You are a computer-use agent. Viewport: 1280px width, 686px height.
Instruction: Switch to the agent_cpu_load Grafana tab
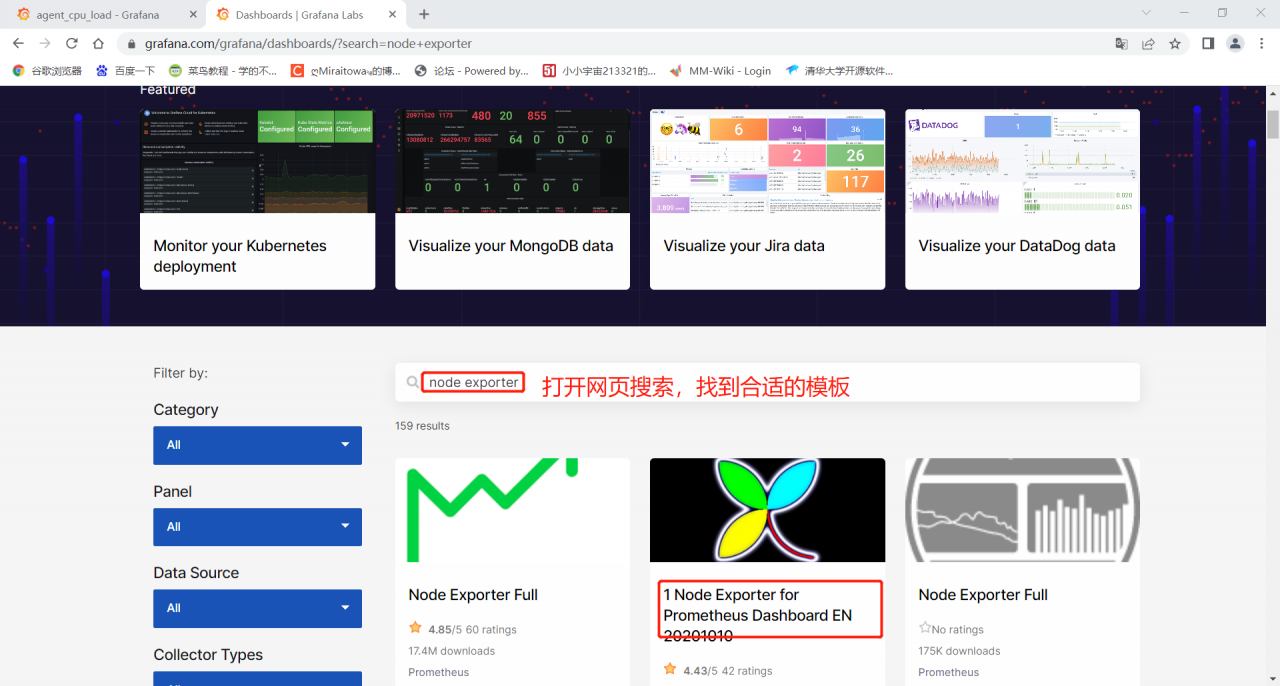click(98, 15)
